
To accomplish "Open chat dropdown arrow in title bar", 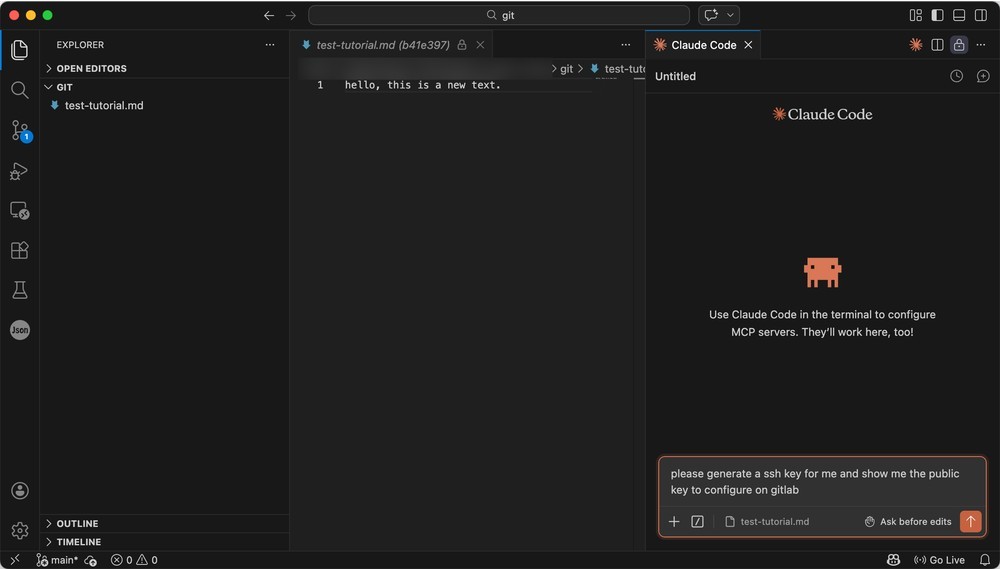I will (x=731, y=15).
